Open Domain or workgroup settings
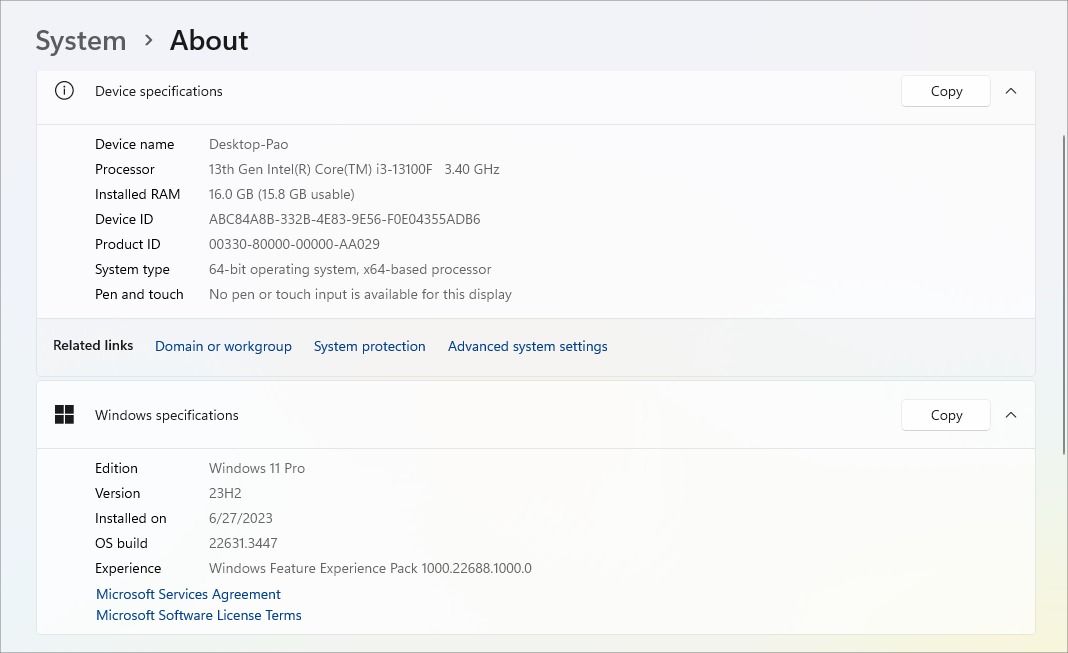The width and height of the screenshot is (1068, 653). pyautogui.click(x=223, y=346)
